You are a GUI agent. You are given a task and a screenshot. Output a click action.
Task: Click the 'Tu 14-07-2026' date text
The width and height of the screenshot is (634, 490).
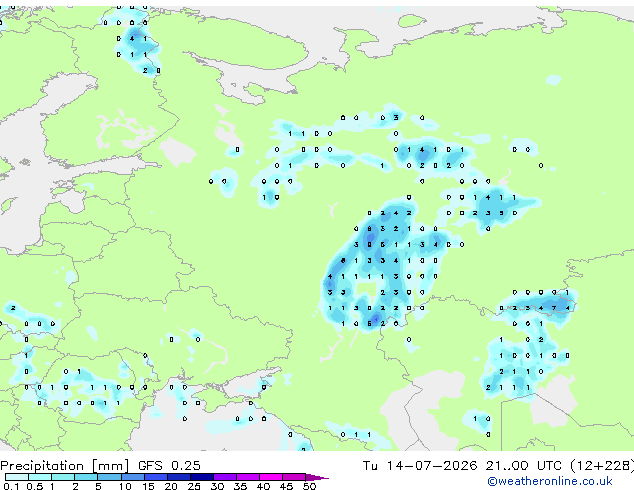[420, 465]
